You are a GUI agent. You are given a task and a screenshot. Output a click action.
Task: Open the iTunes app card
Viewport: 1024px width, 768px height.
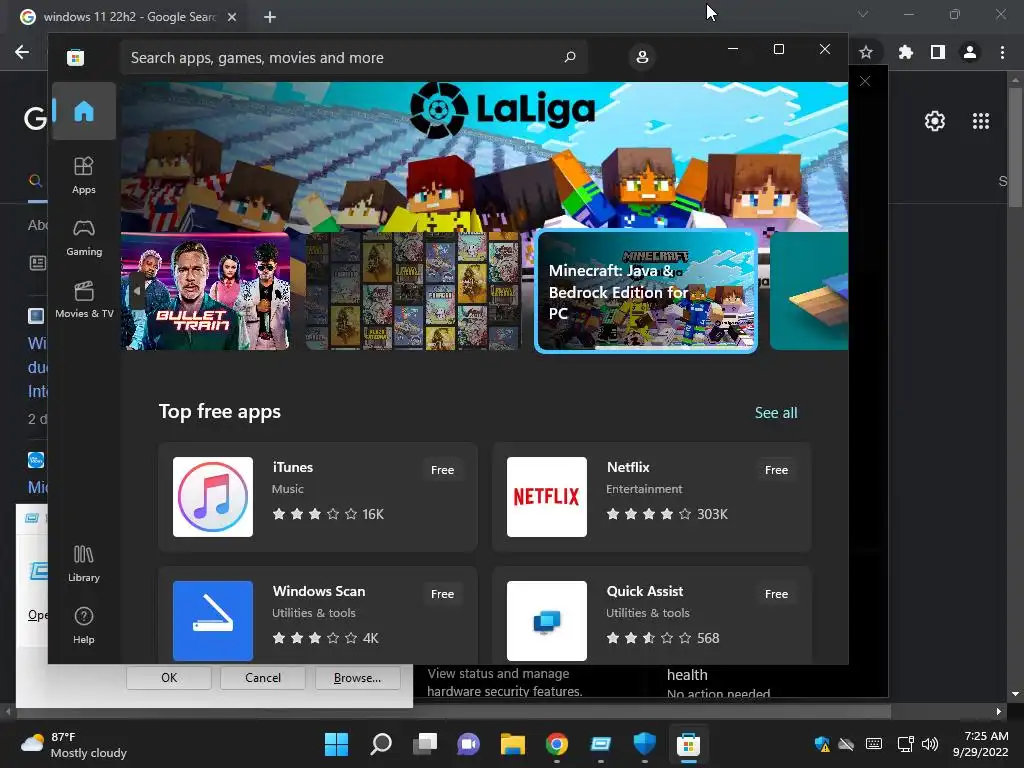click(317, 497)
